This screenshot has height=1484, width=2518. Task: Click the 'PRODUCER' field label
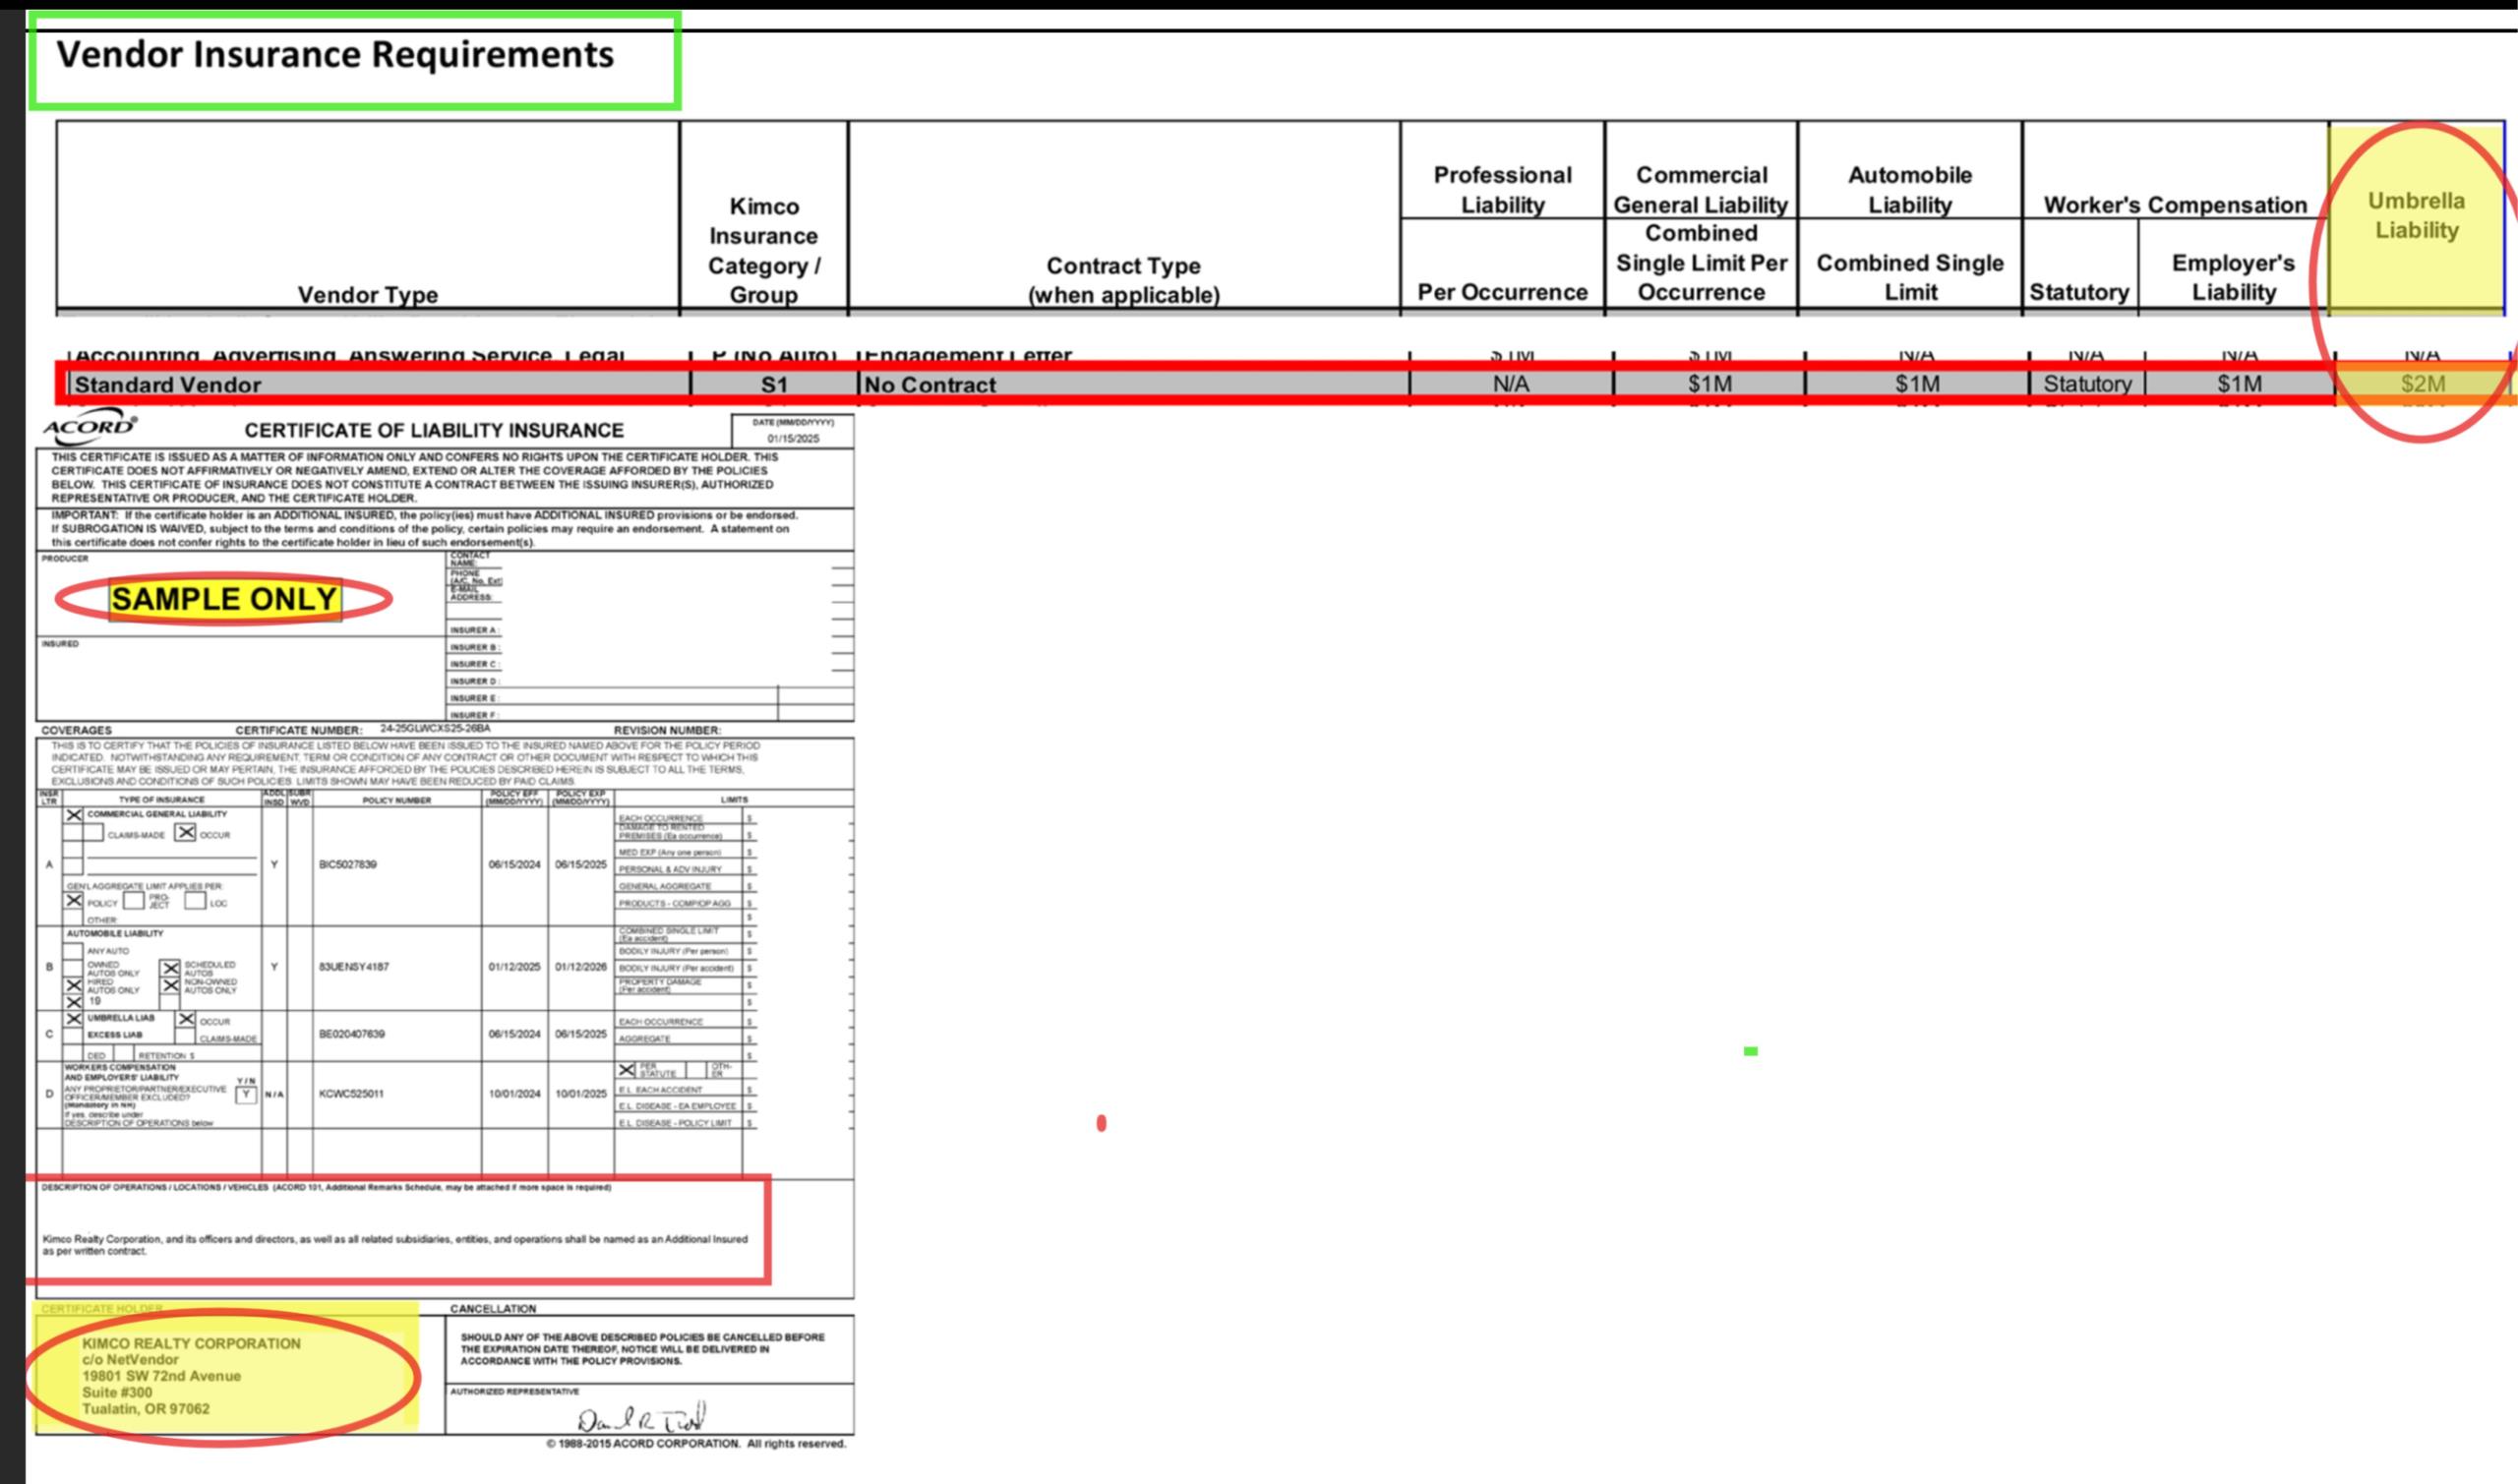pos(65,559)
